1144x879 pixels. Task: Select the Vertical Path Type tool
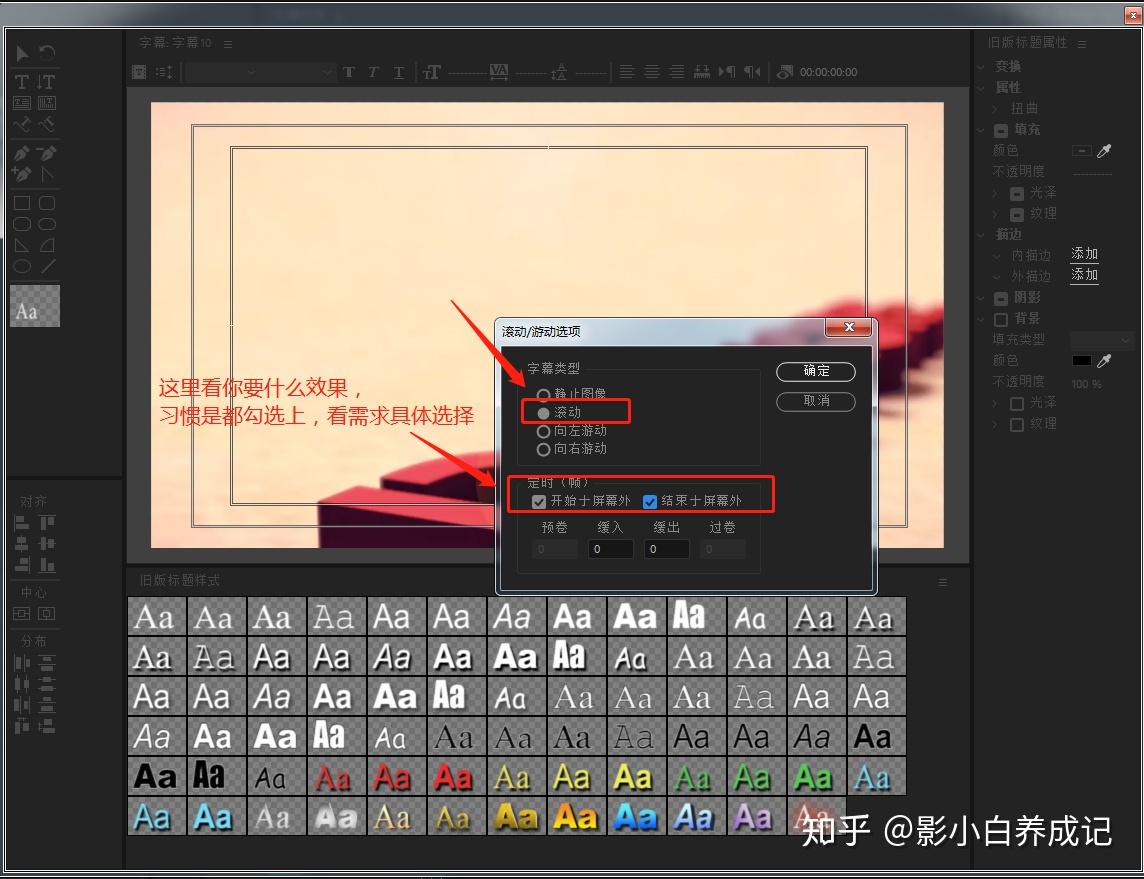[47, 124]
